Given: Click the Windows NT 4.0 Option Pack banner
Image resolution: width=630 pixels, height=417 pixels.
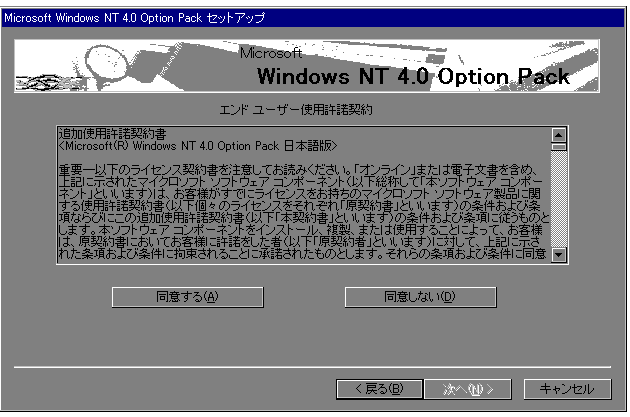Looking at the screenshot, I should pyautogui.click(x=307, y=66).
